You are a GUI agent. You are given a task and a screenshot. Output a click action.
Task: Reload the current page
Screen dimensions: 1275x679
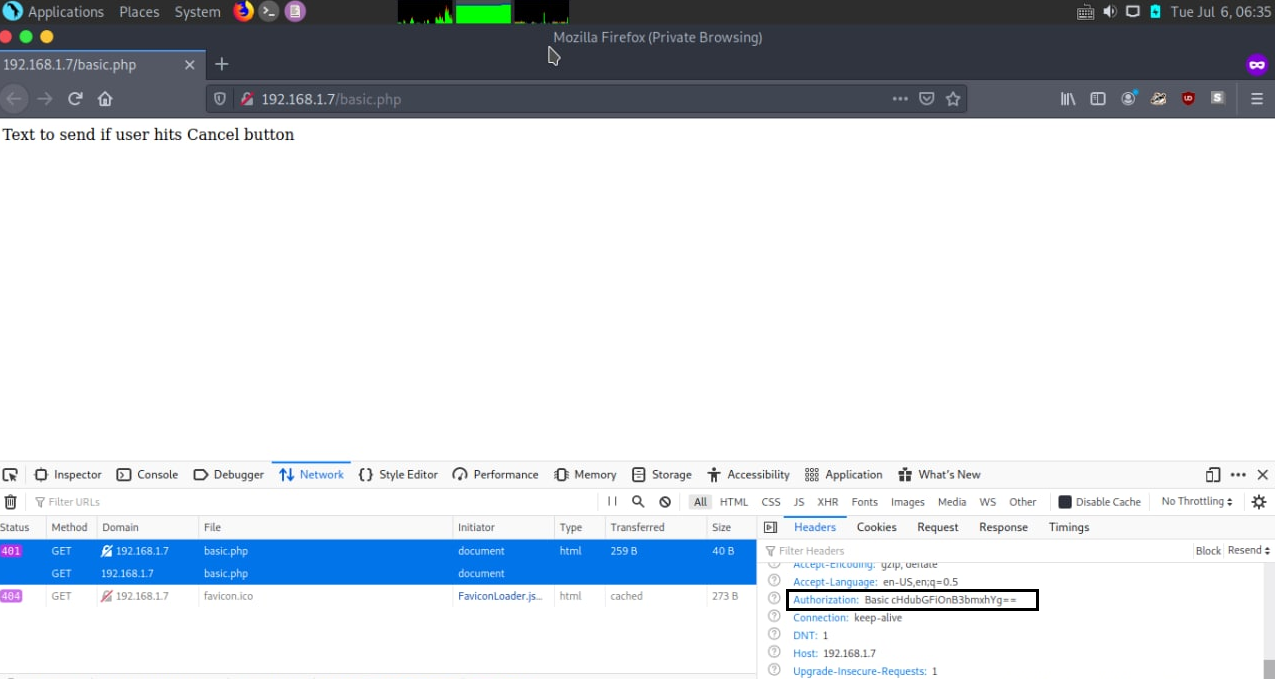(x=75, y=99)
